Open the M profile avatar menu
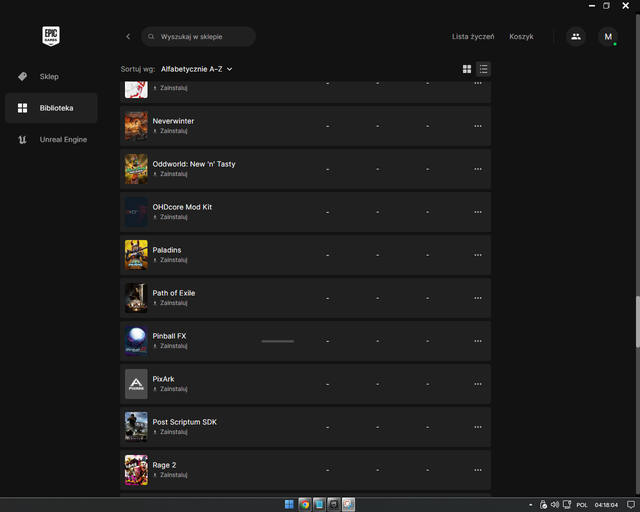Screen dimensions: 640x512 click(x=608, y=36)
